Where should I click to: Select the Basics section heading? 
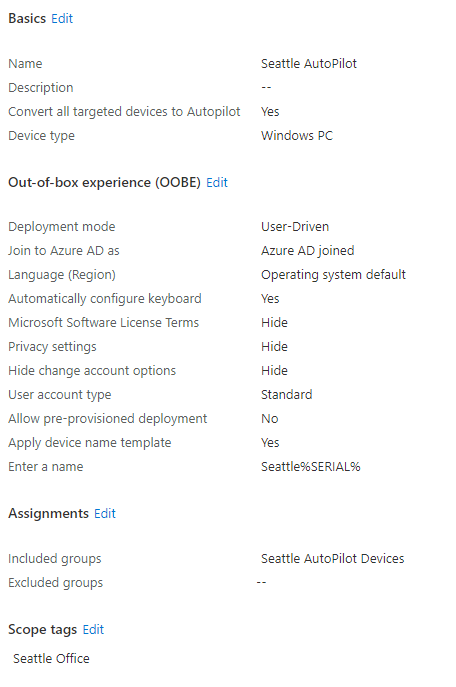coord(27,18)
